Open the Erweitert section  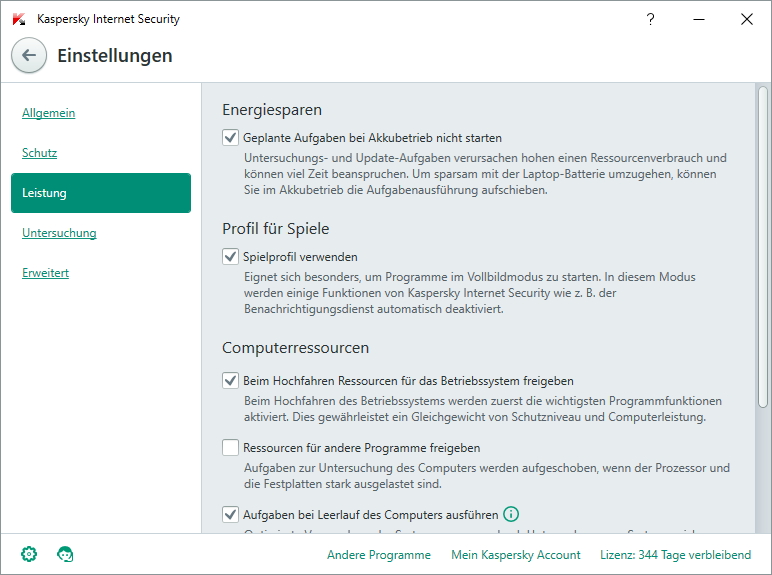[45, 273]
